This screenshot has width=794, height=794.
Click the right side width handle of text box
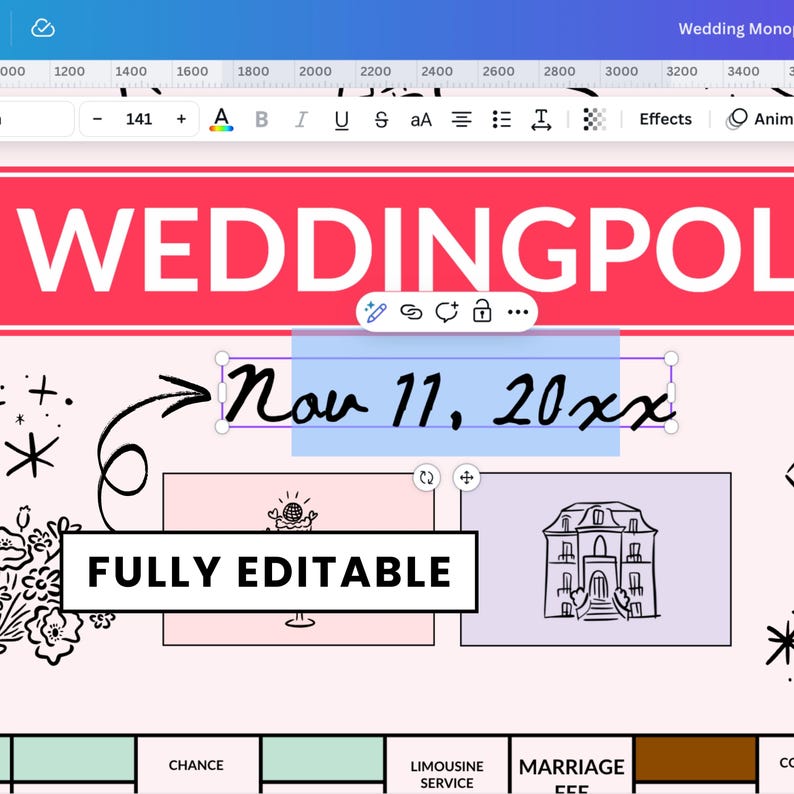(671, 392)
